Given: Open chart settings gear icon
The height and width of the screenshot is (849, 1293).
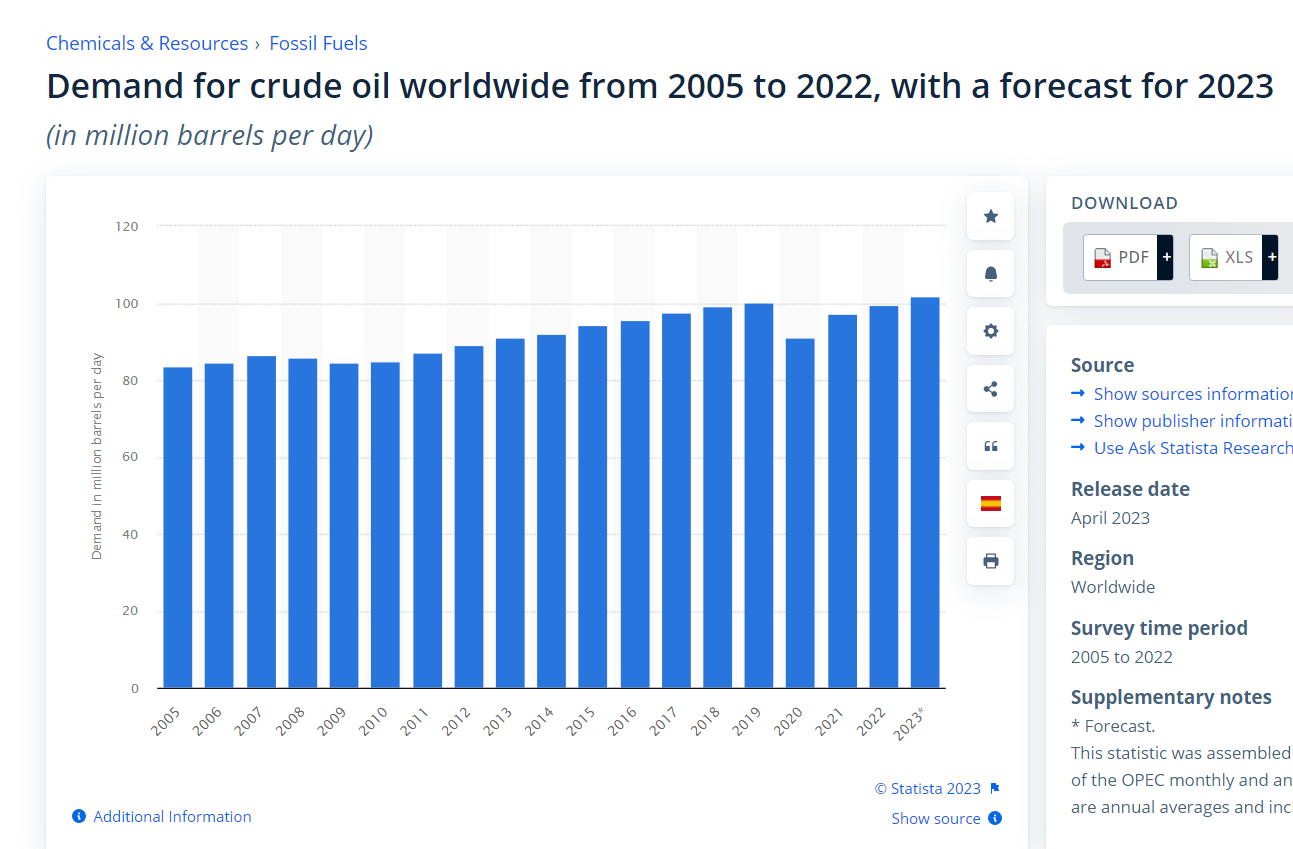Looking at the screenshot, I should tap(991, 331).
